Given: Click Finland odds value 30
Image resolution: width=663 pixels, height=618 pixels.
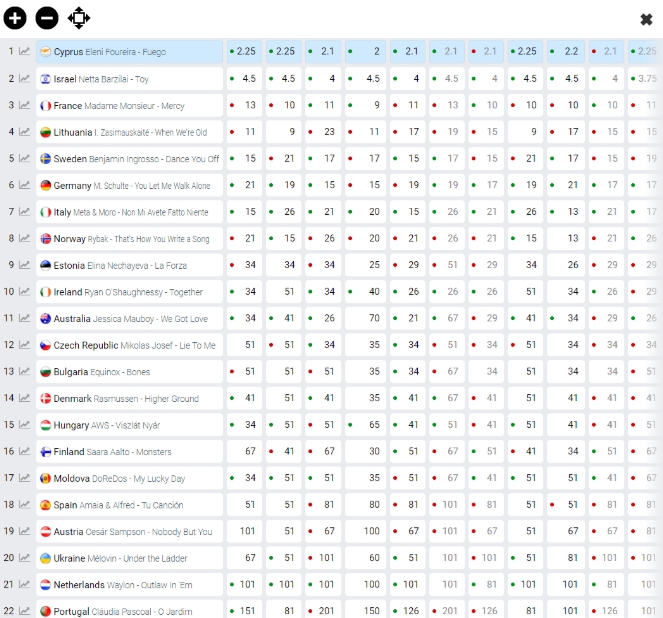Looking at the screenshot, I should (365, 451).
